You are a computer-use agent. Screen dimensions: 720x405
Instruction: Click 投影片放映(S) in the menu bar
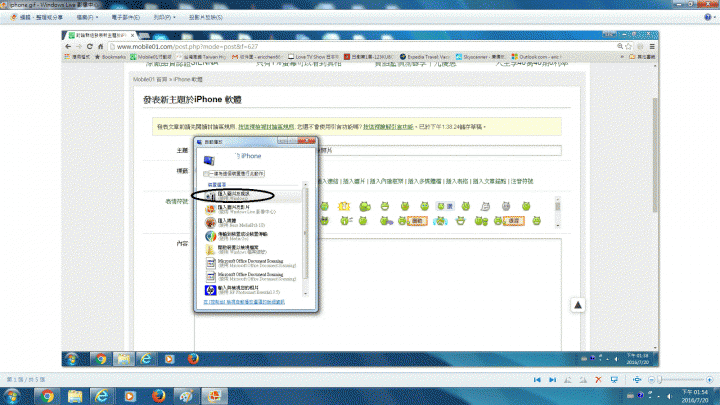(205, 17)
